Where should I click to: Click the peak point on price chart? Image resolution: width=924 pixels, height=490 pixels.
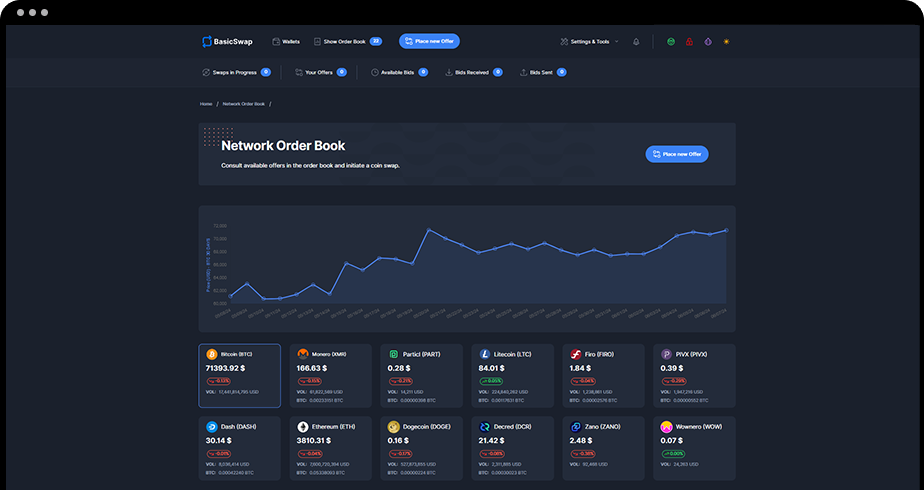click(429, 230)
